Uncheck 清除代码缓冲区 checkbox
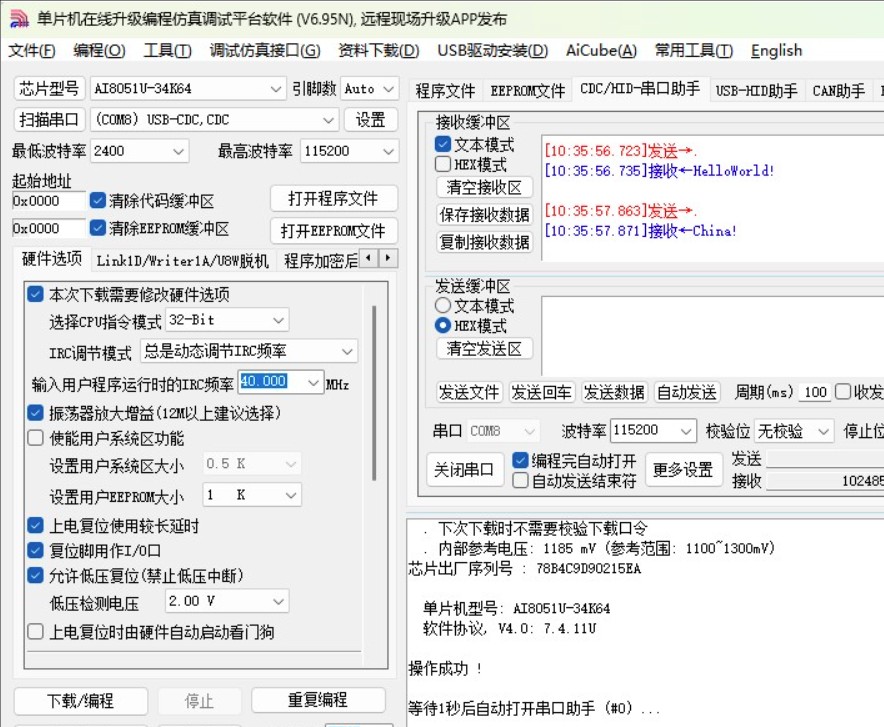The image size is (884, 727). pos(98,201)
